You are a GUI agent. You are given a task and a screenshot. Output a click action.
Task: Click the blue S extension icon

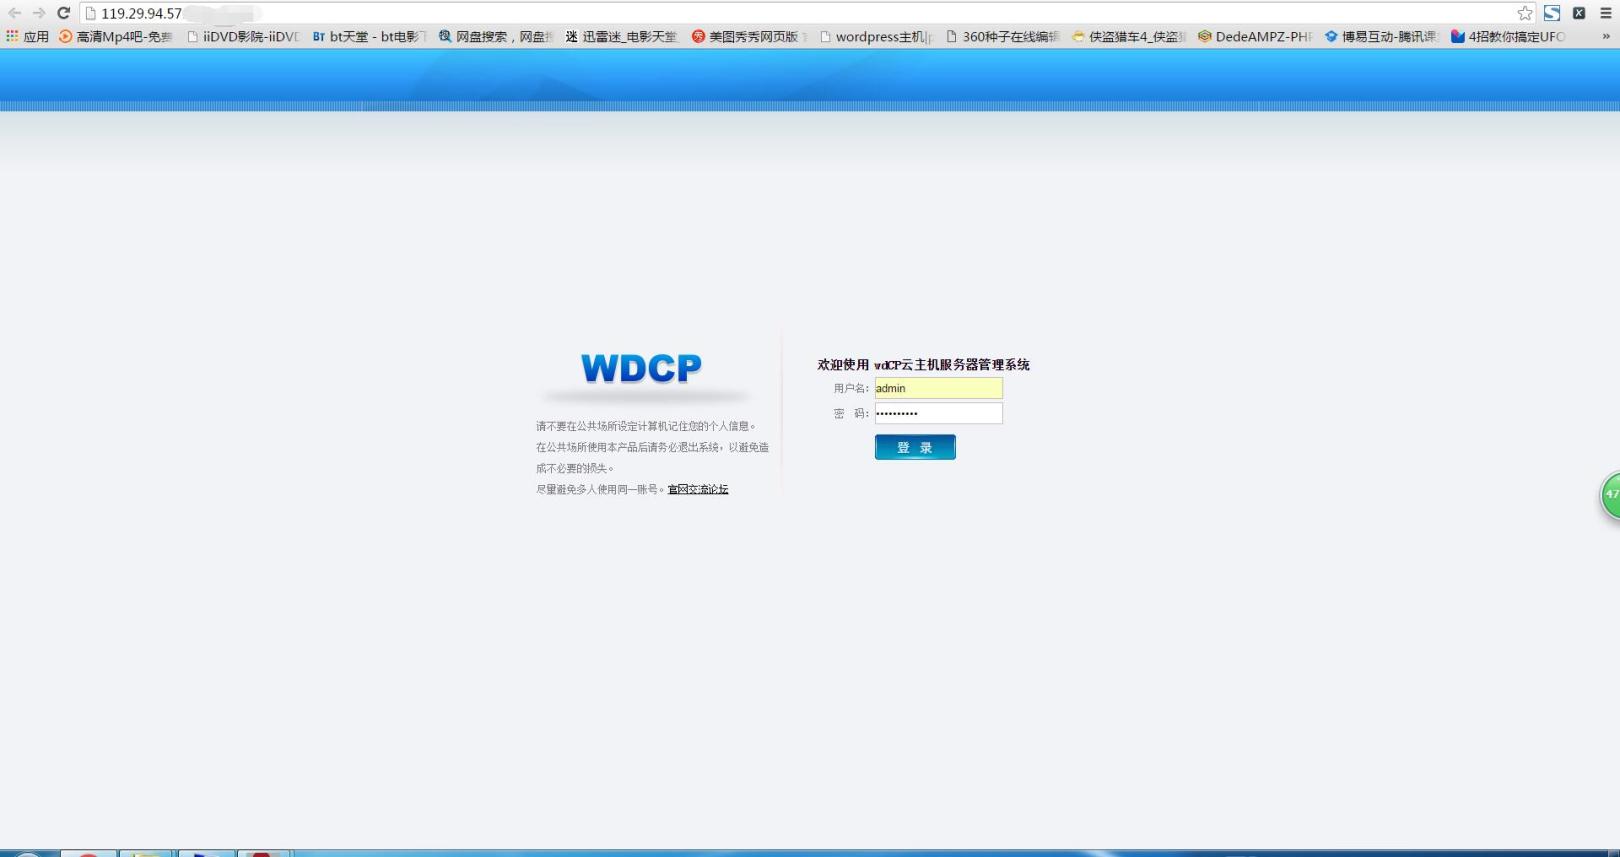pyautogui.click(x=1551, y=13)
